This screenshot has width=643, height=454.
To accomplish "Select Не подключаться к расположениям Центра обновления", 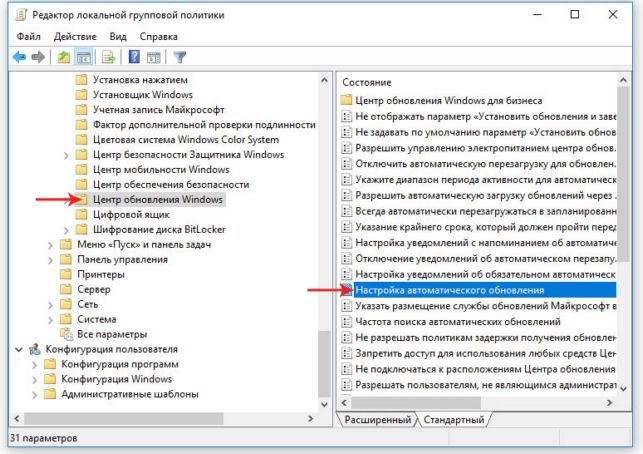I will click(486, 369).
